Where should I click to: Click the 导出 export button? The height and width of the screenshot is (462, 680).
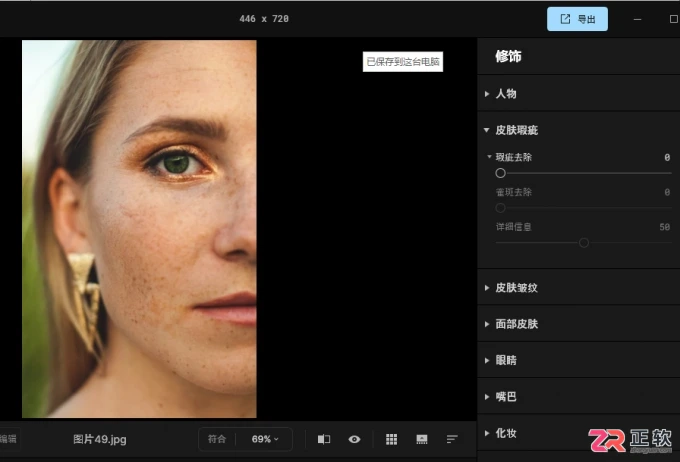point(577,19)
